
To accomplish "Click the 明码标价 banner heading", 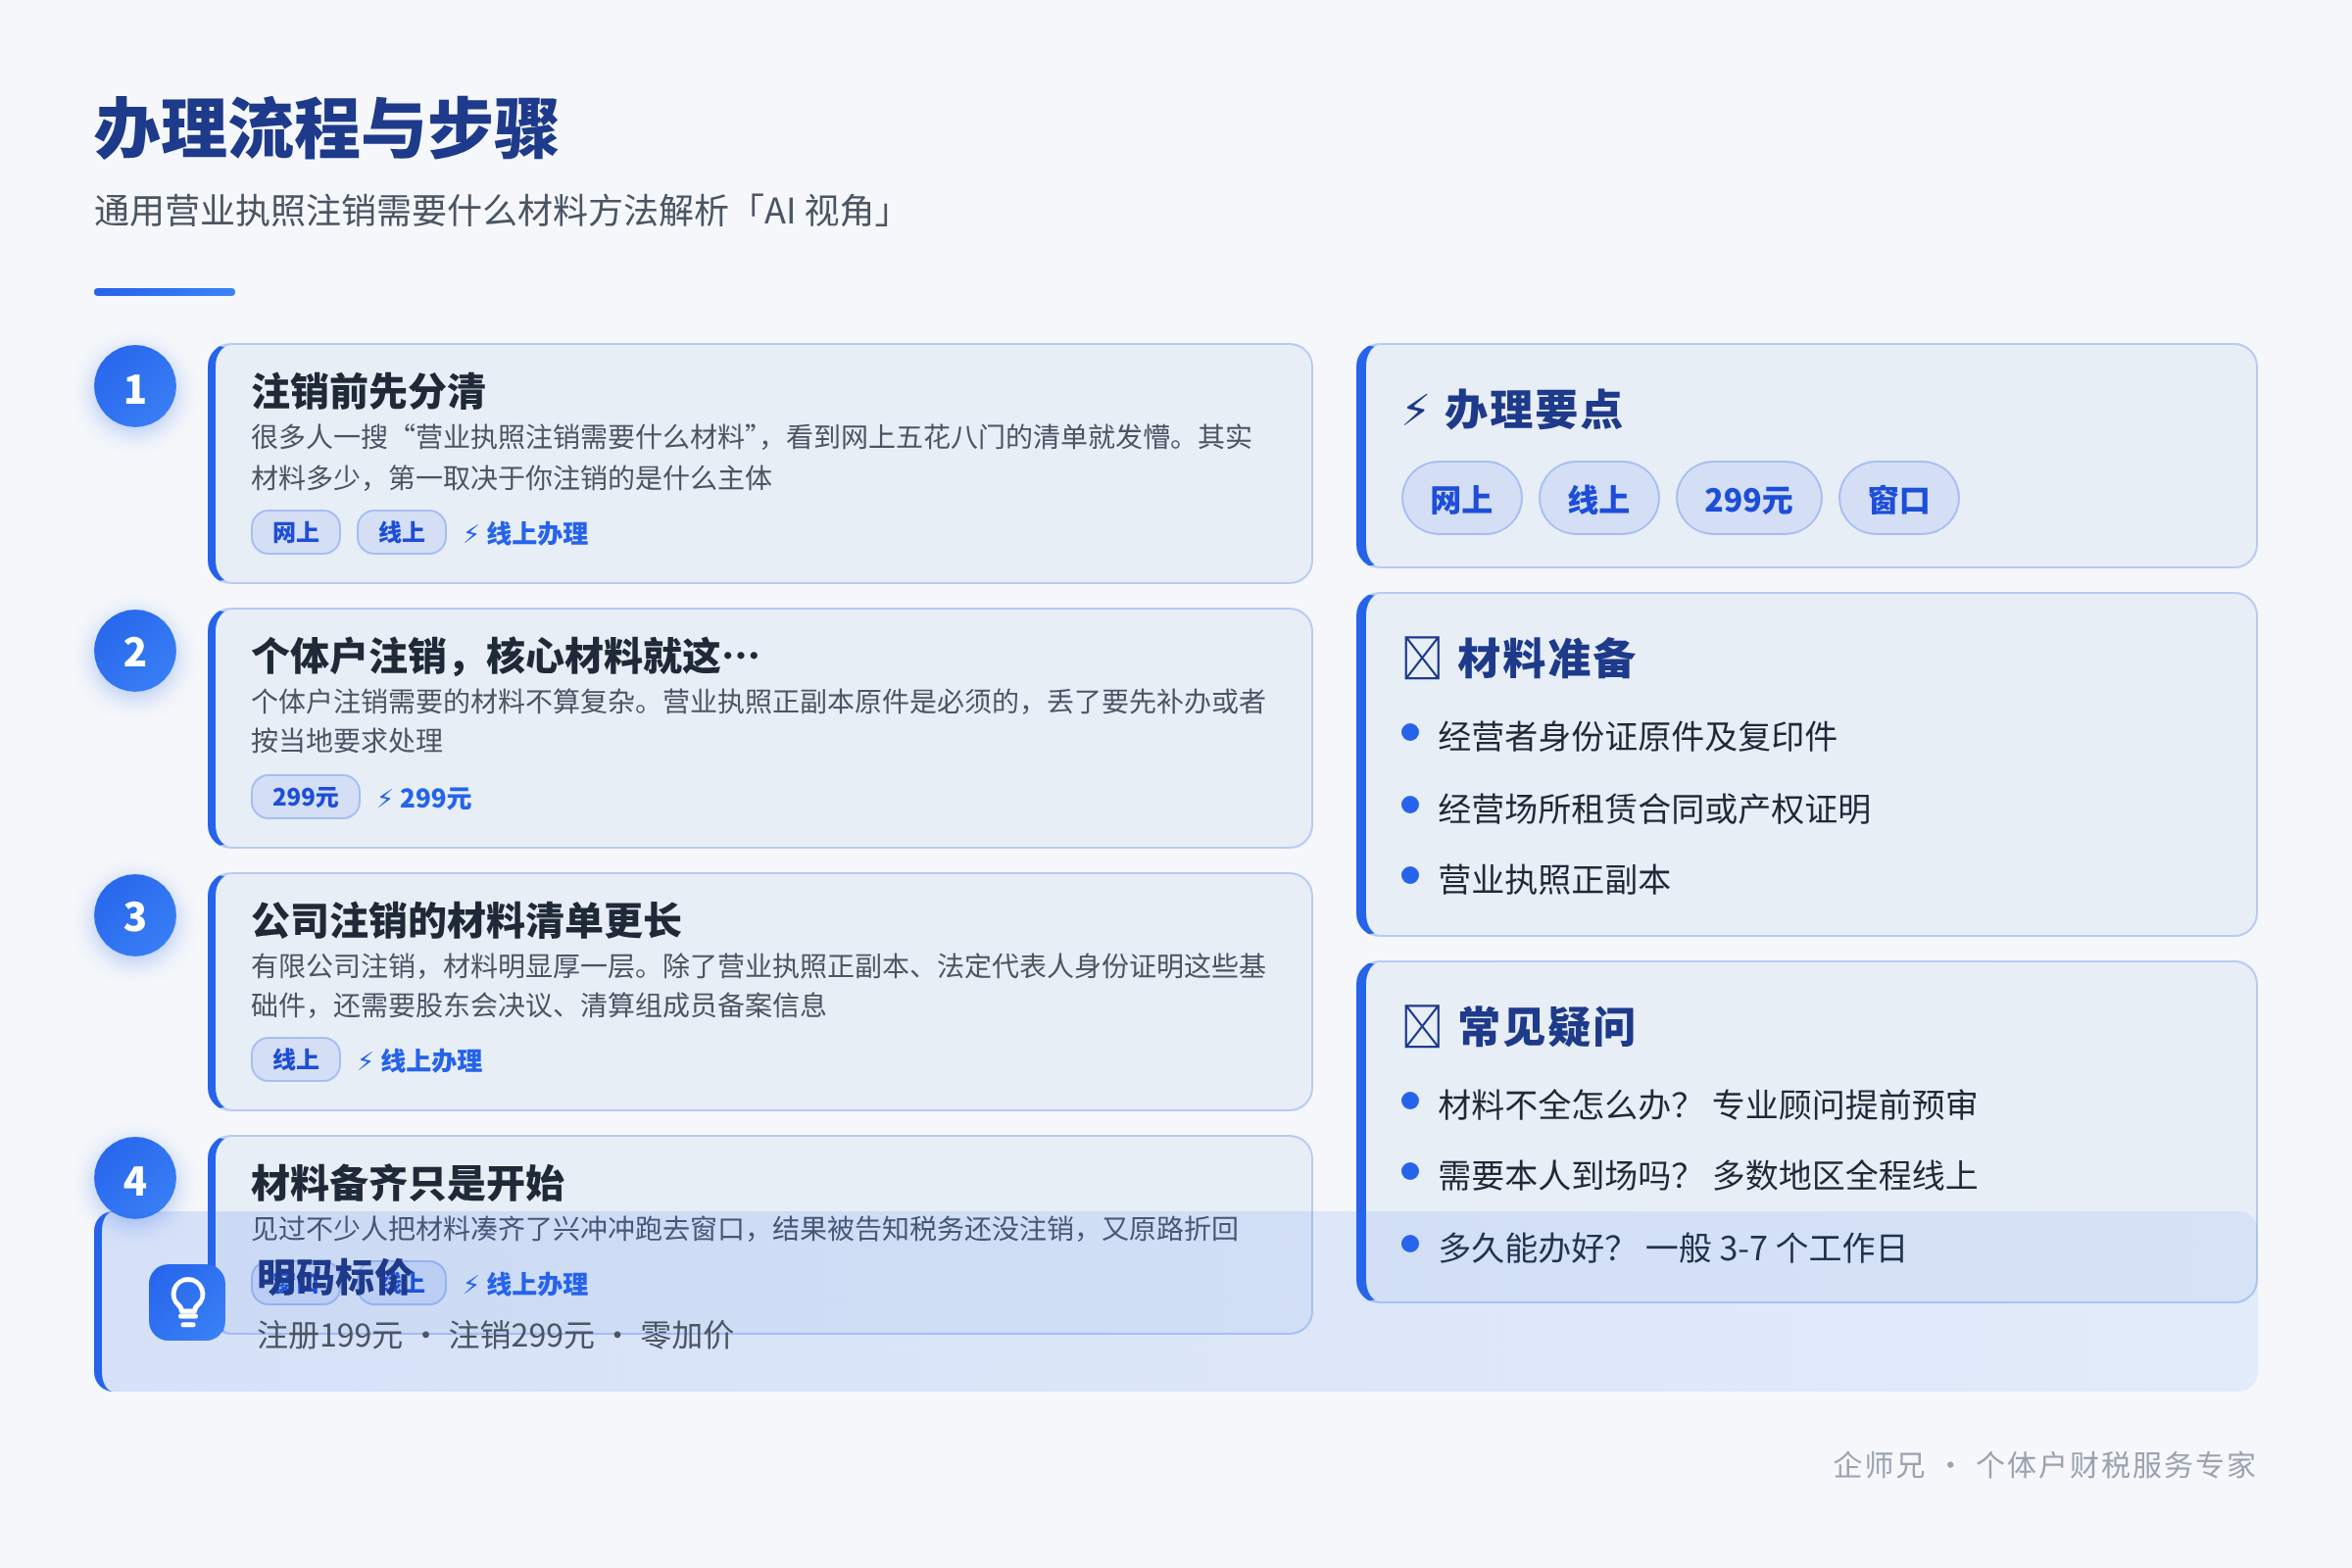I will click(335, 1277).
